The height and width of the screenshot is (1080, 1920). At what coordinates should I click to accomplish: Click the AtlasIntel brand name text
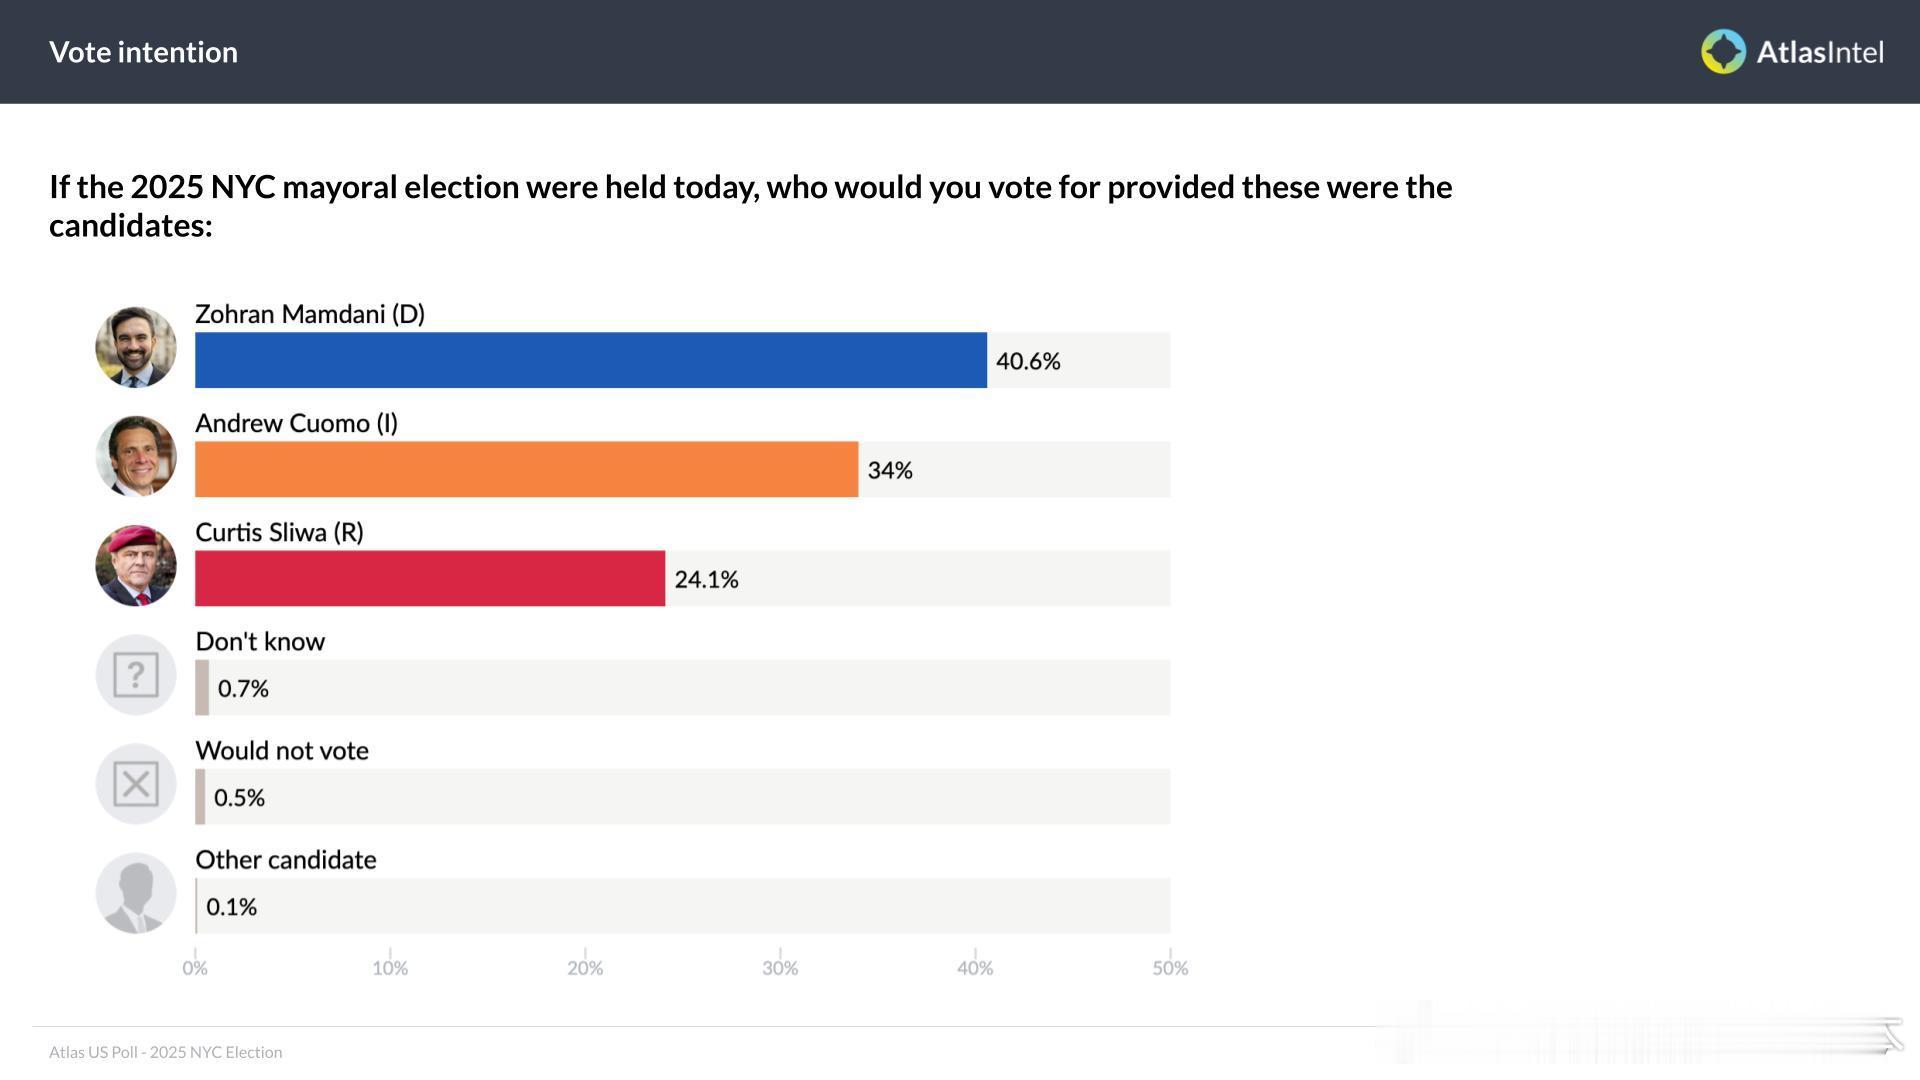click(1820, 52)
